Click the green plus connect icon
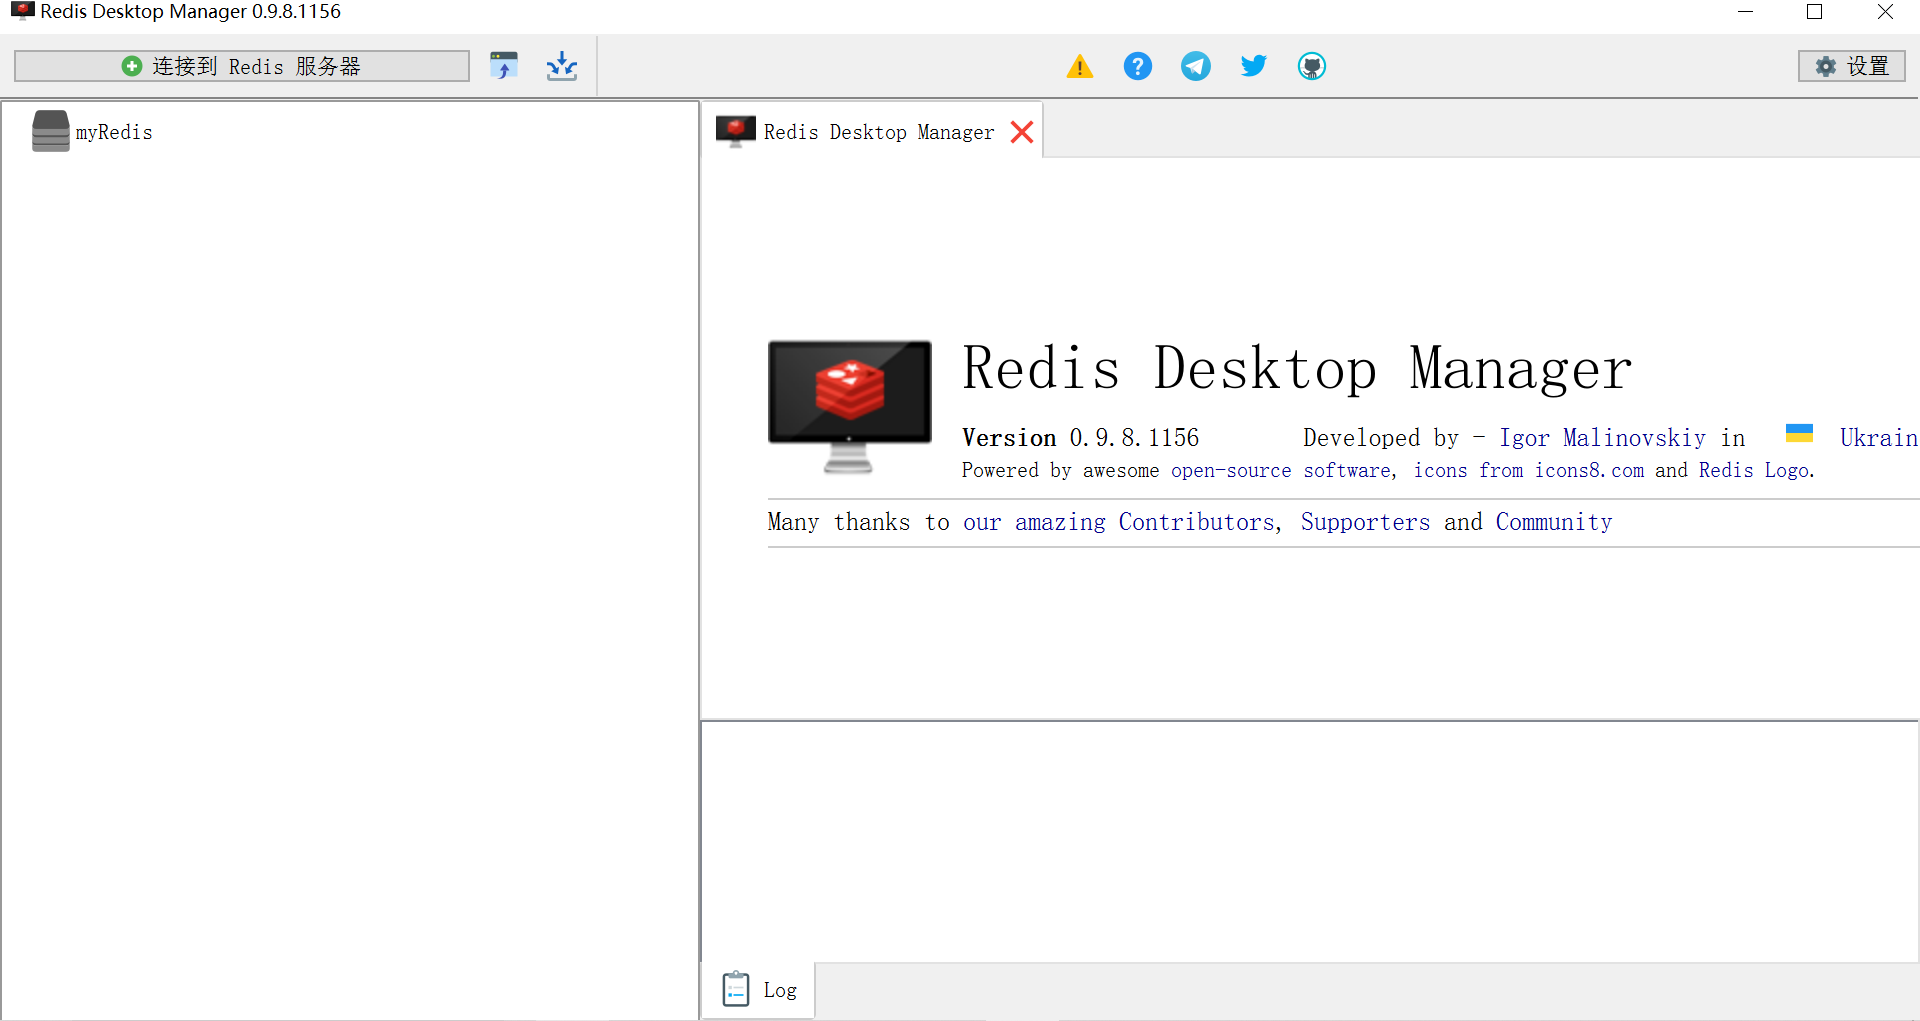This screenshot has height=1021, width=1920. 132,66
